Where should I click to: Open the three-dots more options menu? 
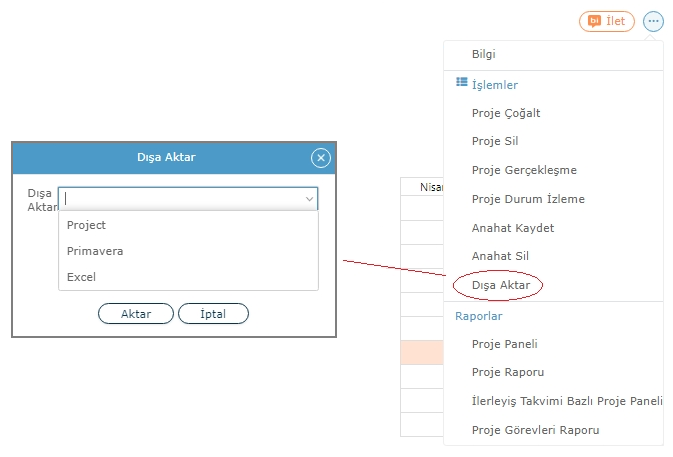pos(653,21)
